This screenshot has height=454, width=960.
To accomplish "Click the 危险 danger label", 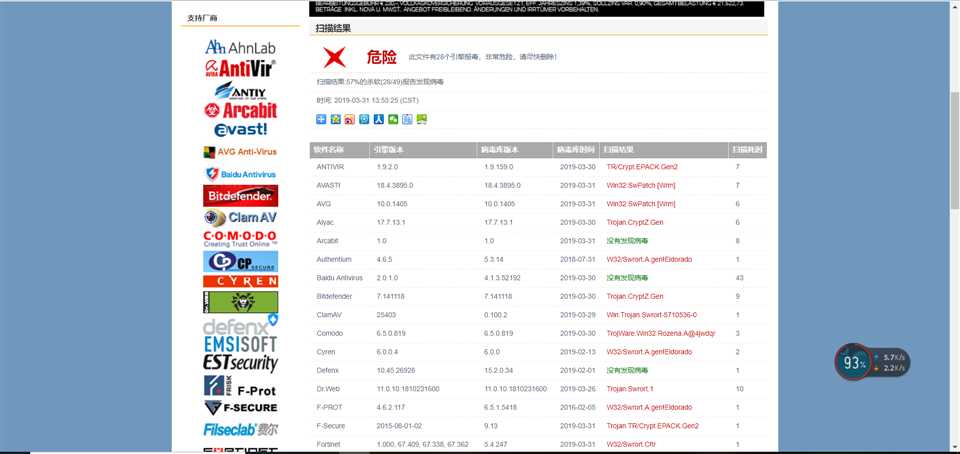I will pos(381,58).
